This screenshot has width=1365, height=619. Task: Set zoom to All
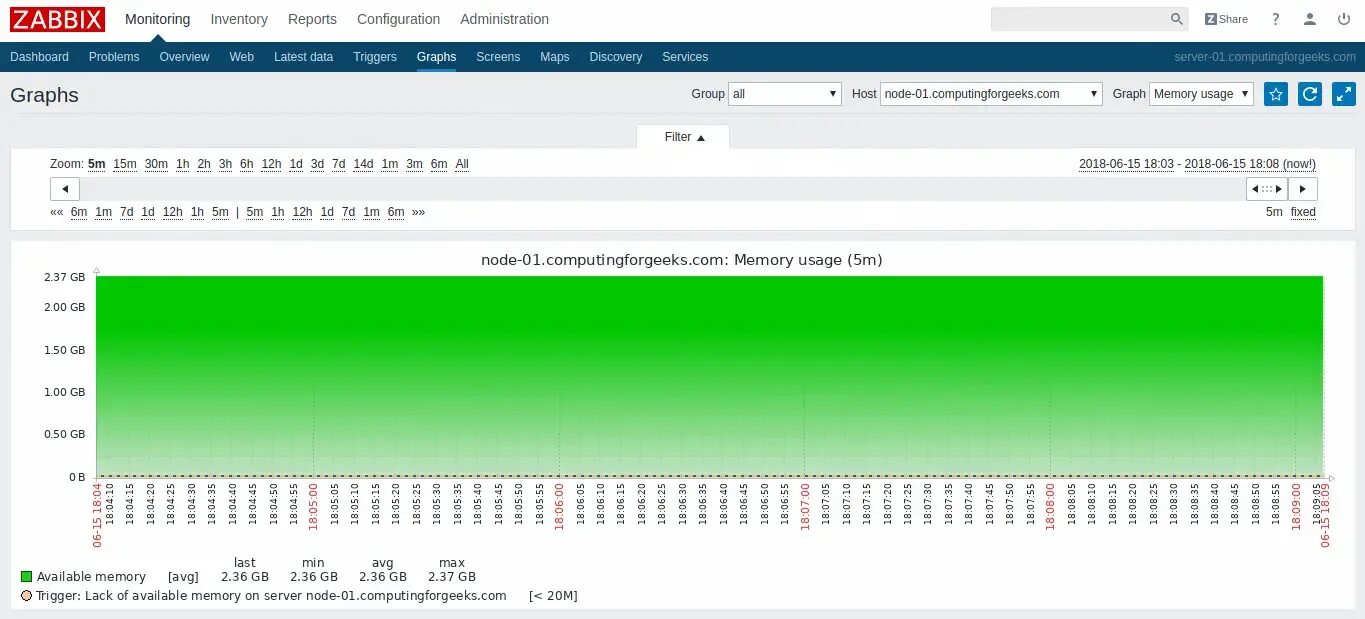click(462, 164)
